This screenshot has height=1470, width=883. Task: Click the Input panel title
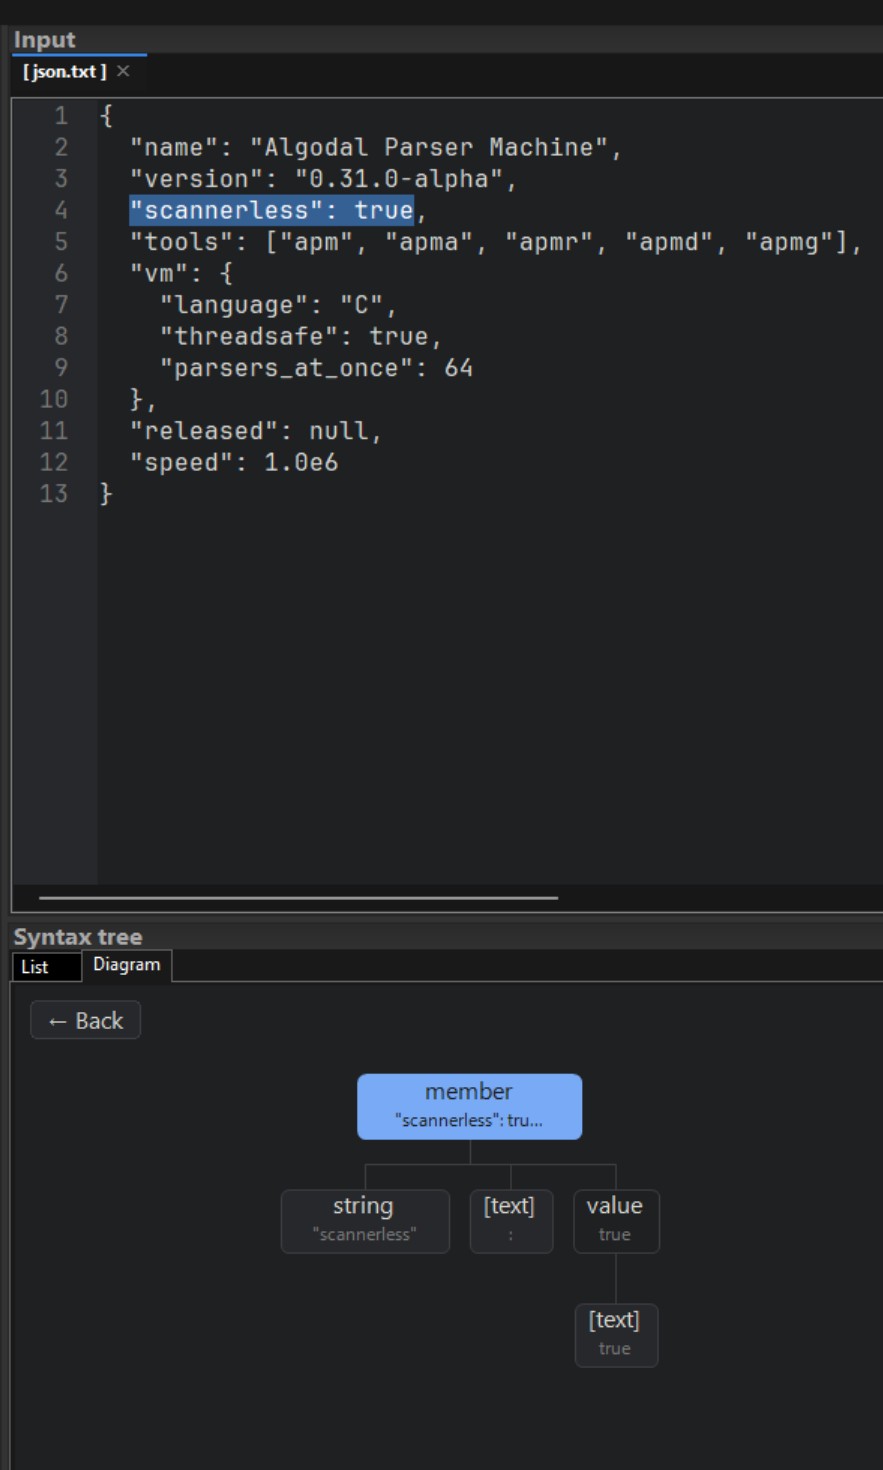coord(44,40)
